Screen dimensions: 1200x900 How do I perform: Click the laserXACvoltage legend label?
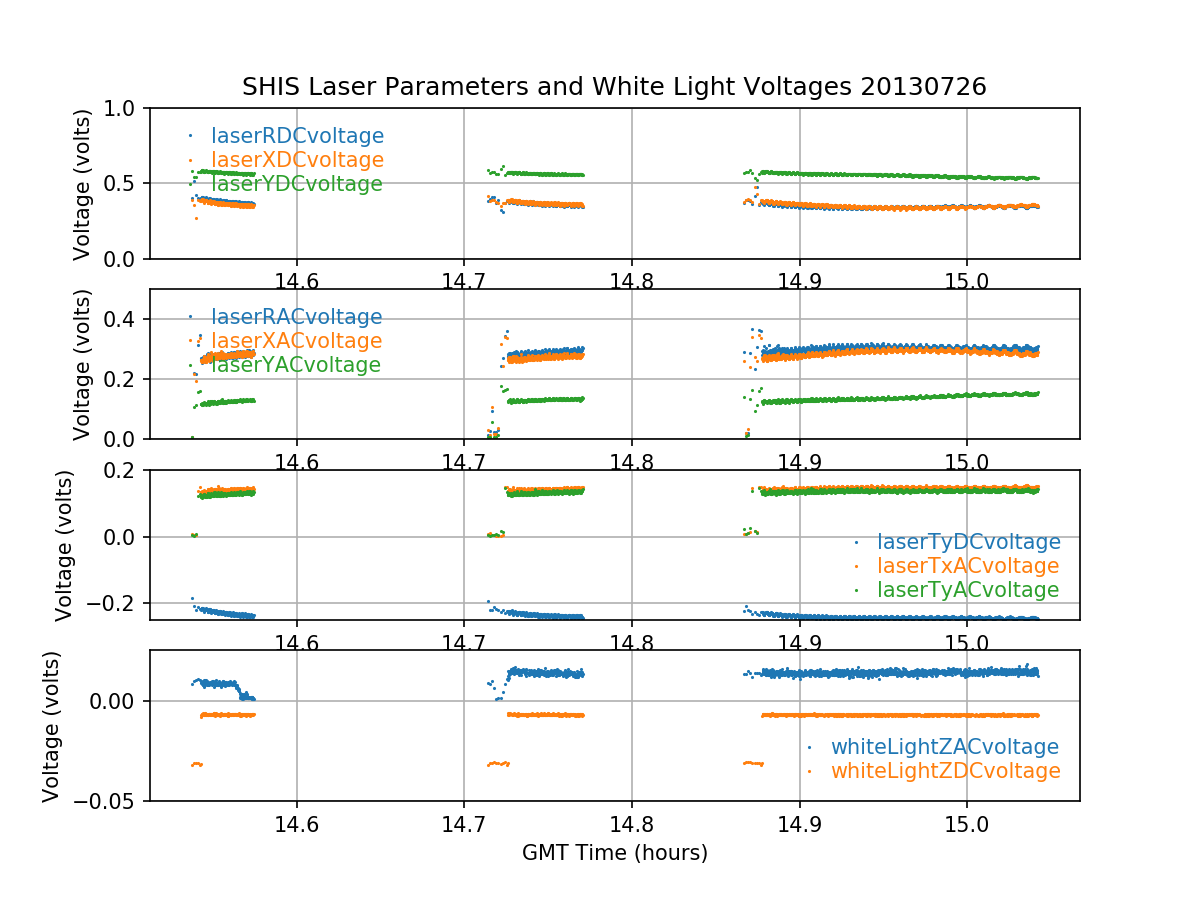296,341
